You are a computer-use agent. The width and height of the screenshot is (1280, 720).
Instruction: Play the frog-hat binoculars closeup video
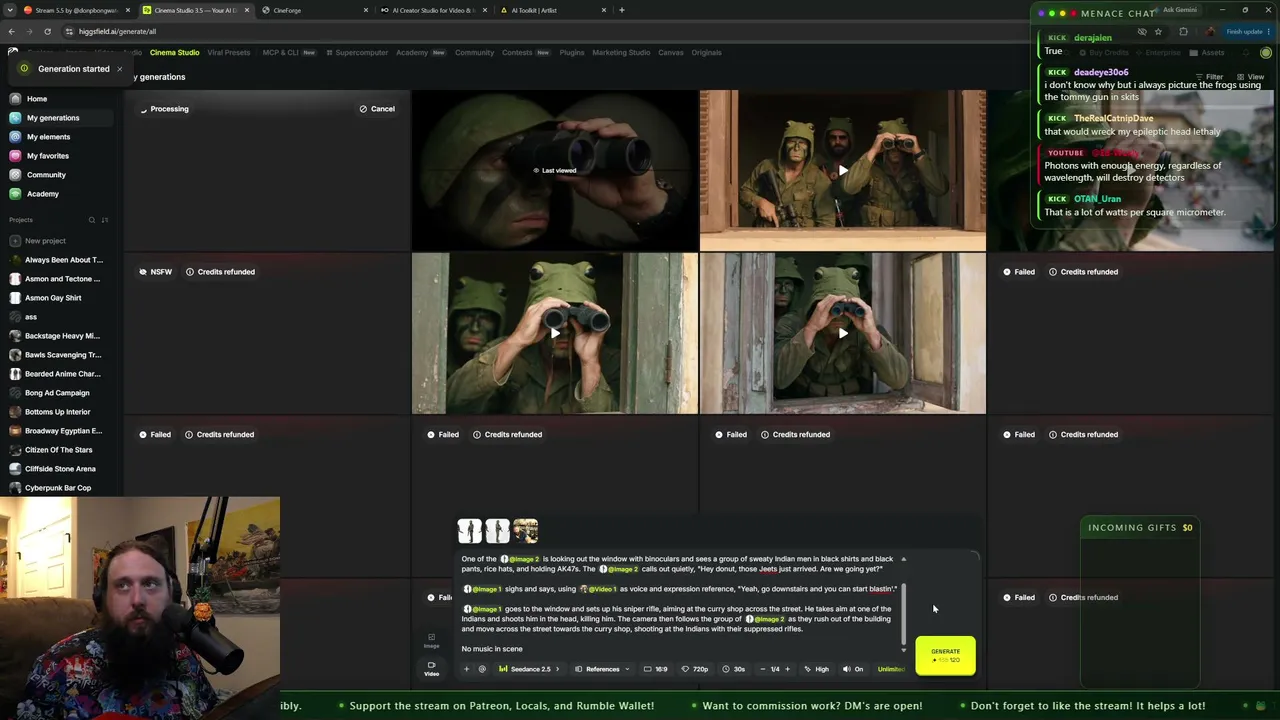(x=555, y=333)
